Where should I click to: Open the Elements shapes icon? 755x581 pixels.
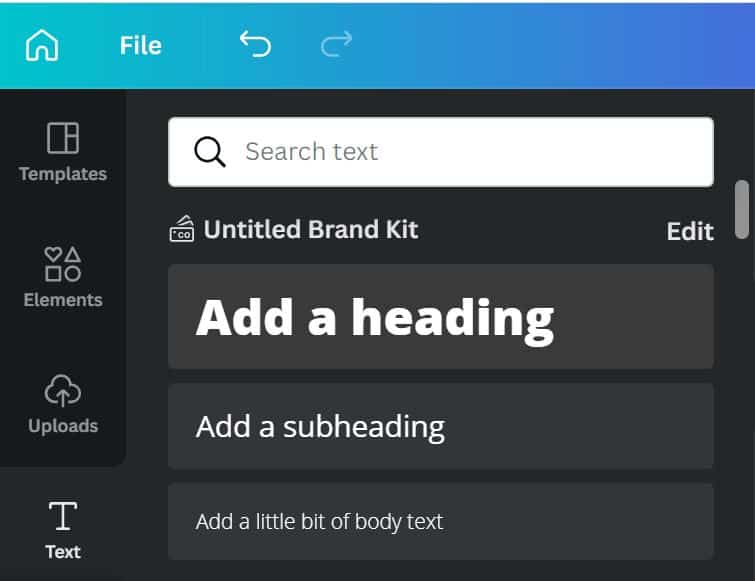click(x=63, y=263)
